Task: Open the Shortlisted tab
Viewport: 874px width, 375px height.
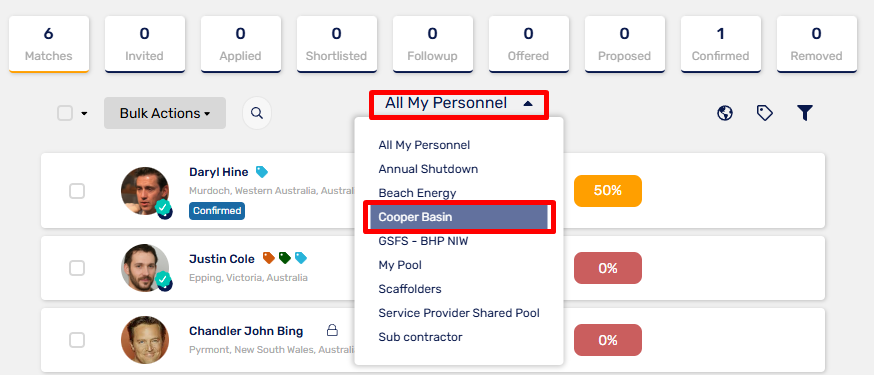Action: 337,44
